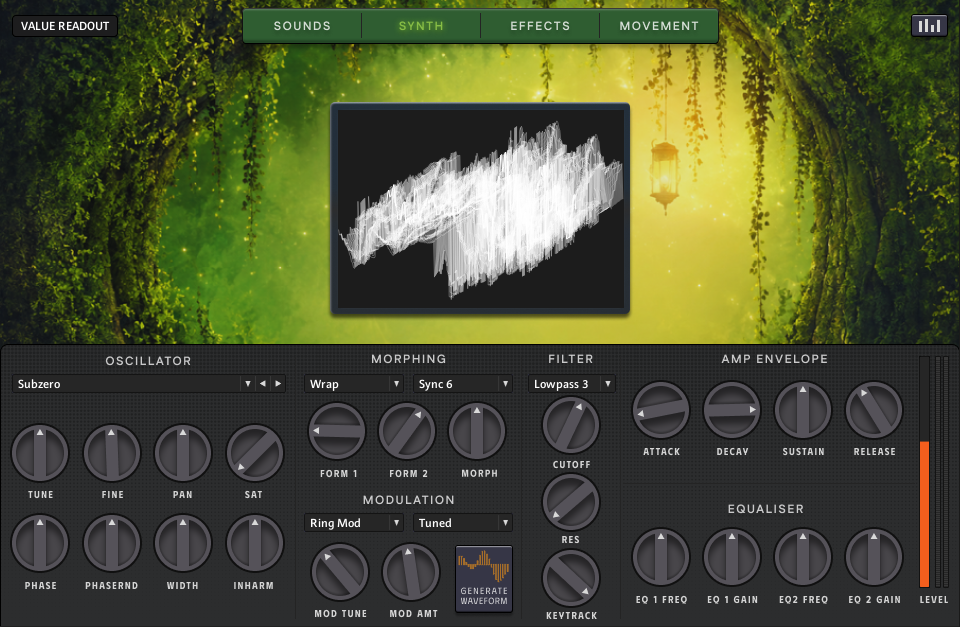Click the KEYTRACK knob
Viewport: 960px width, 627px height.
click(x=571, y=578)
